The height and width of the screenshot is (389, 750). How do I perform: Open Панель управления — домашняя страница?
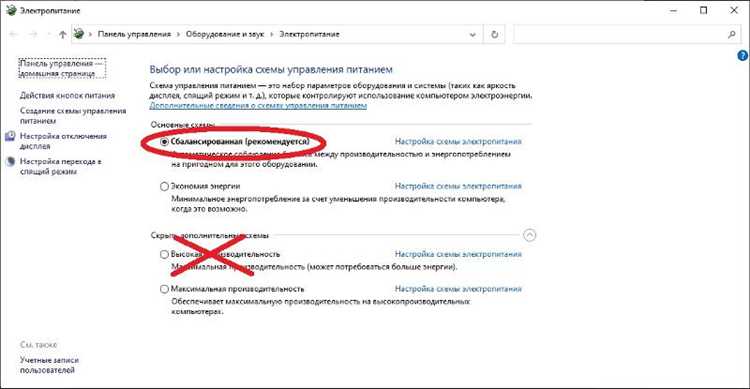62,68
